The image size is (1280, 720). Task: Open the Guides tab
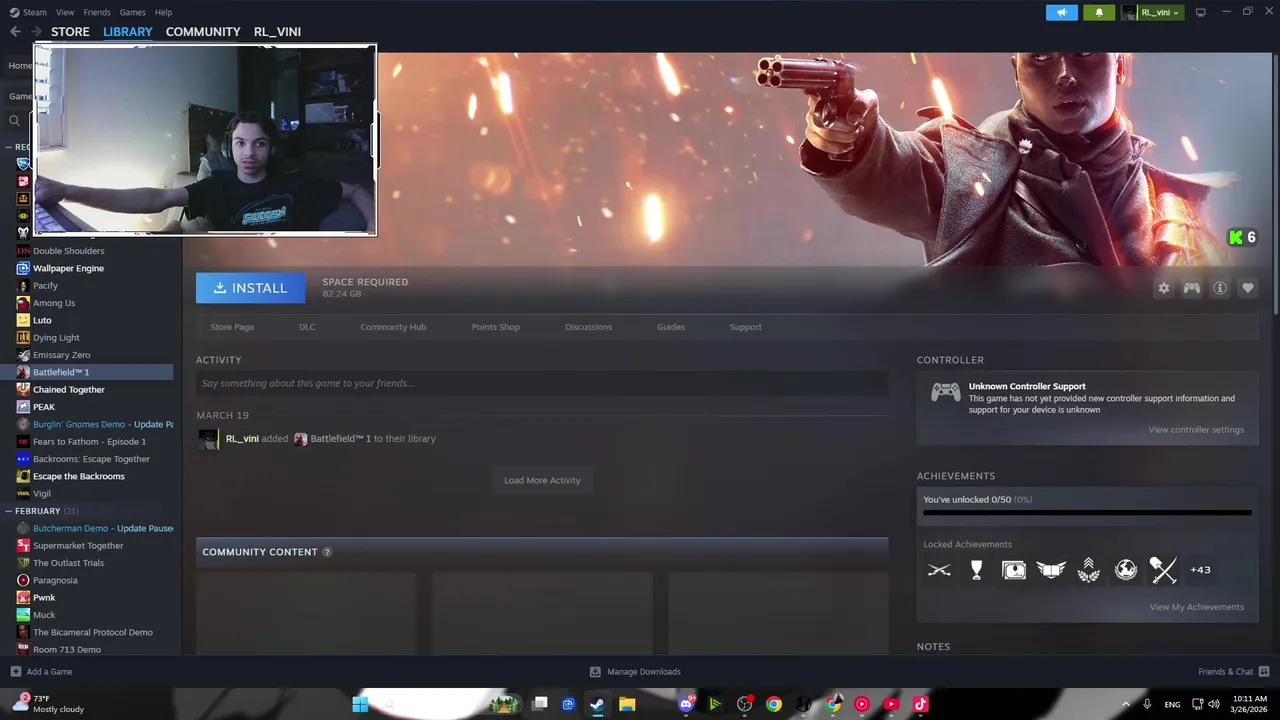(x=671, y=327)
